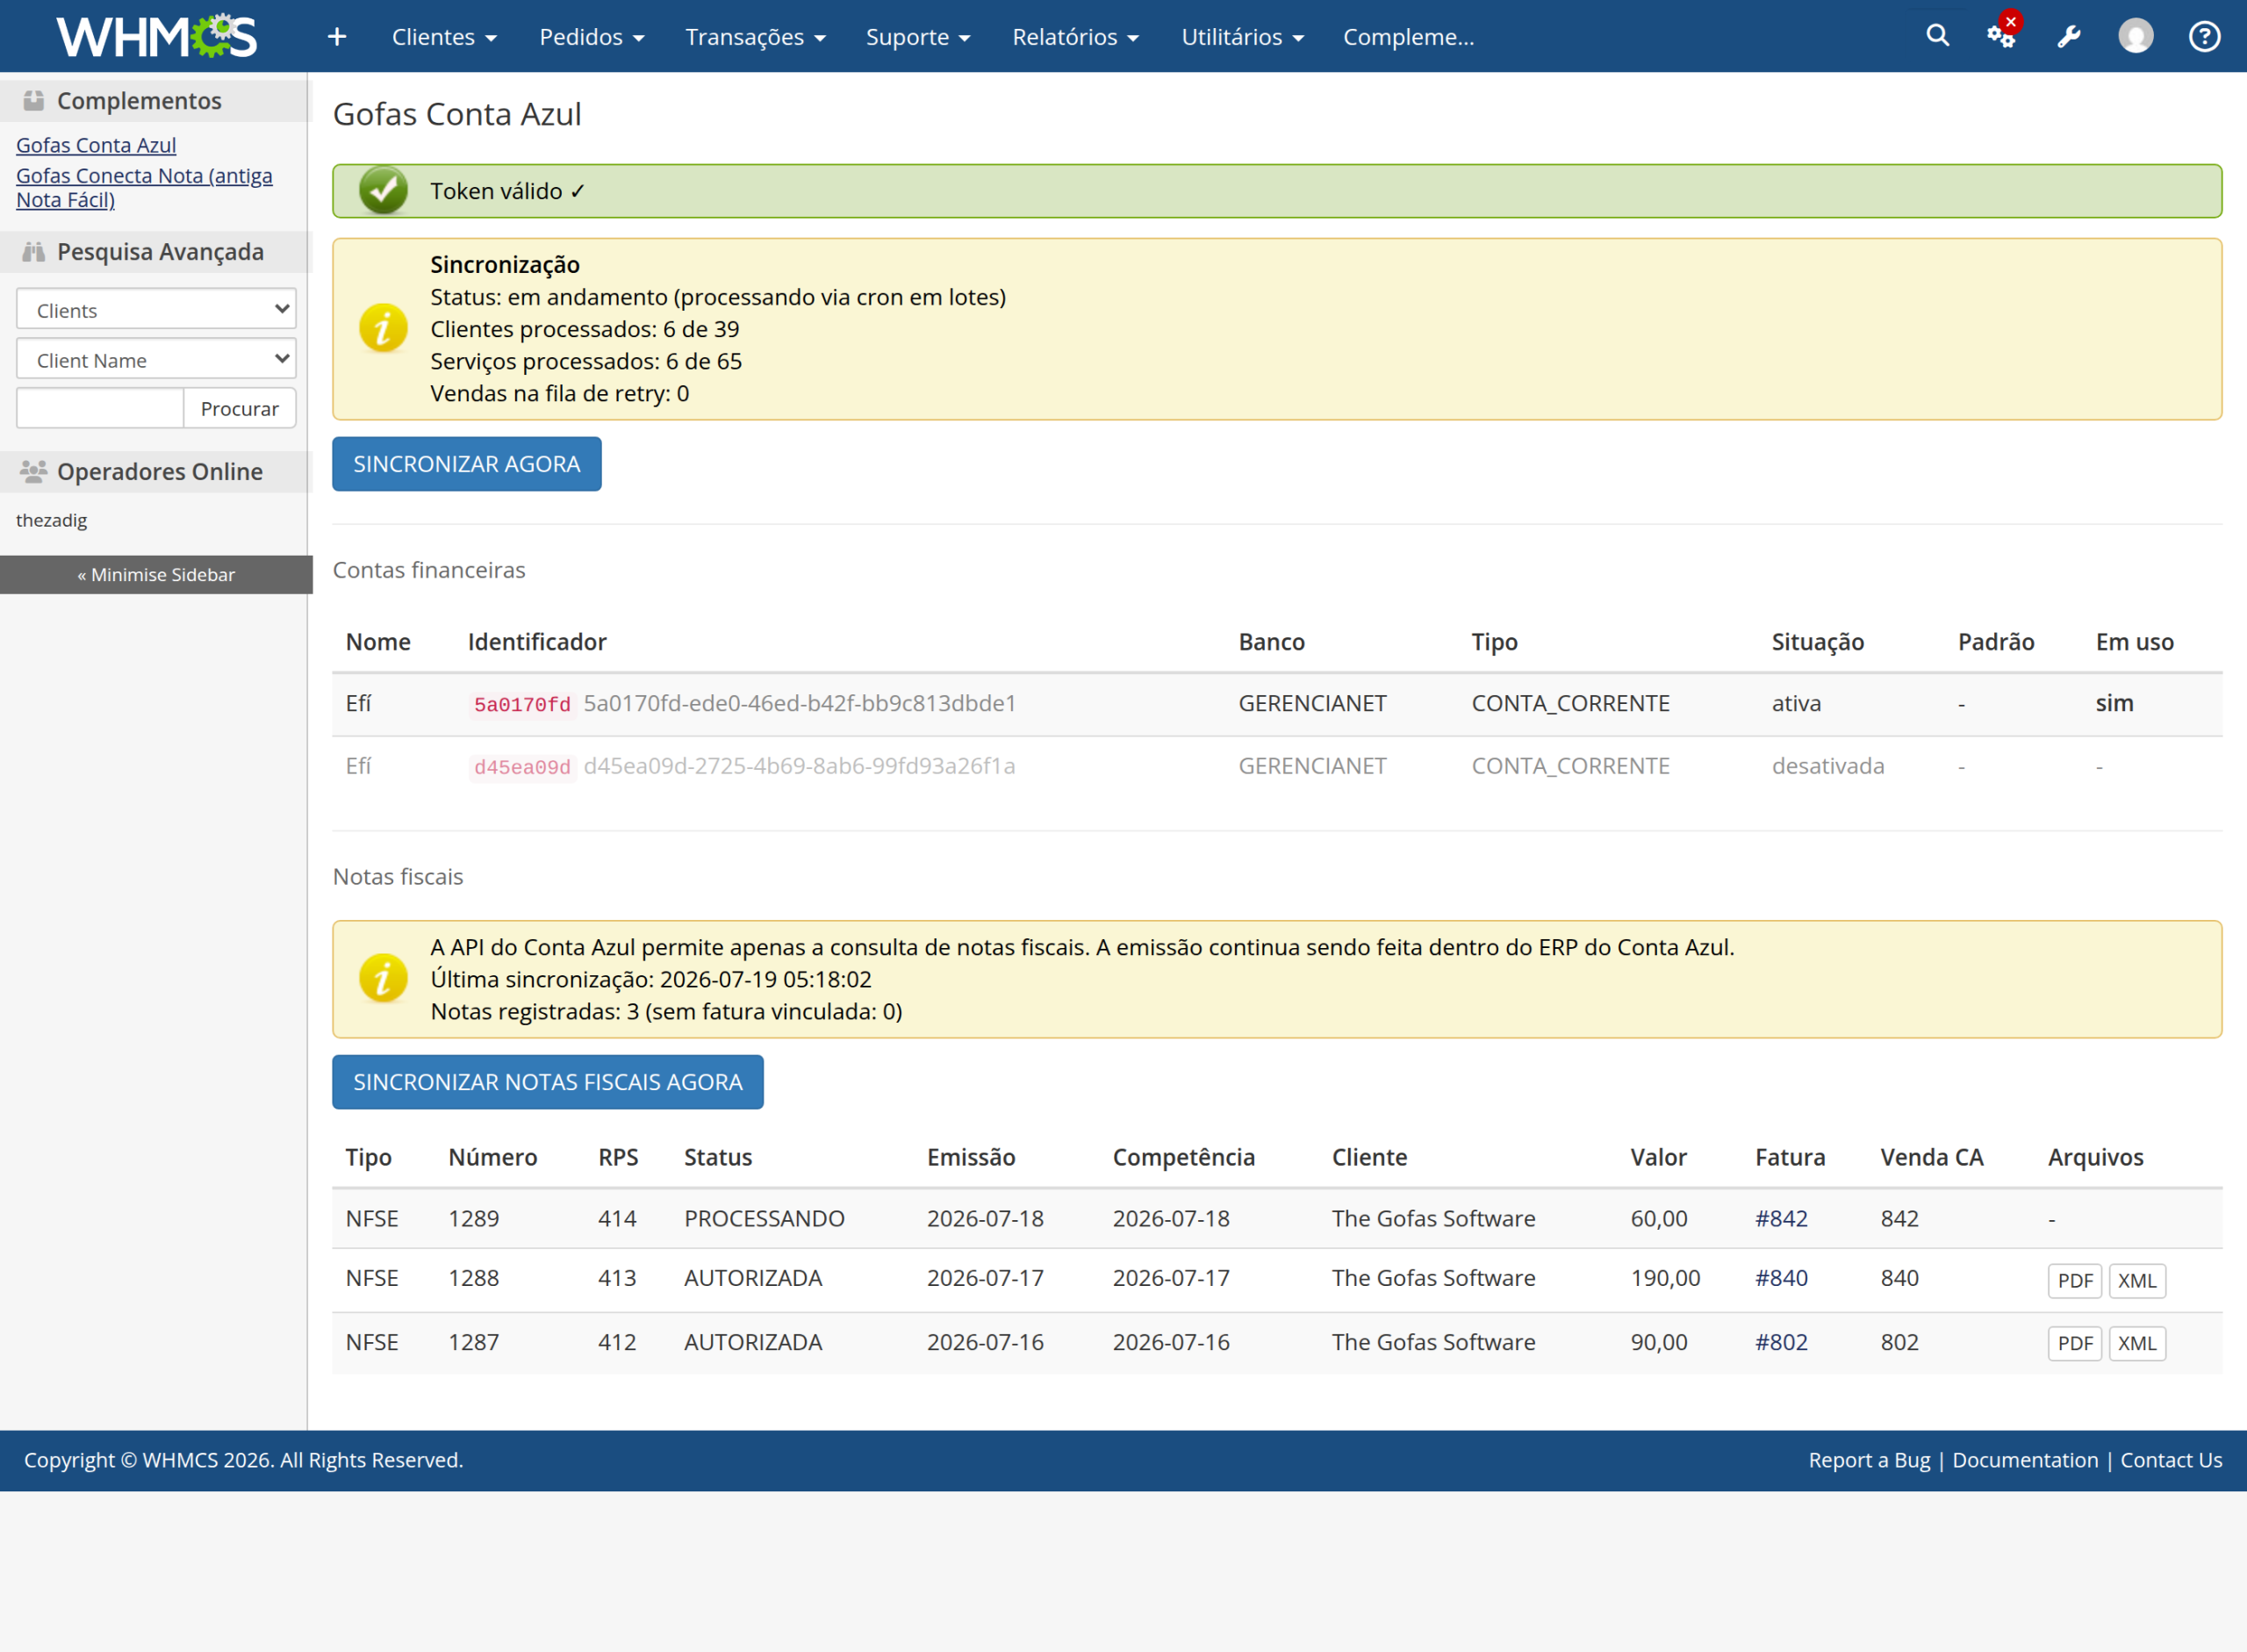Image resolution: width=2247 pixels, height=1652 pixels.
Task: Download XML for note 1288
Action: pyautogui.click(x=2137, y=1280)
